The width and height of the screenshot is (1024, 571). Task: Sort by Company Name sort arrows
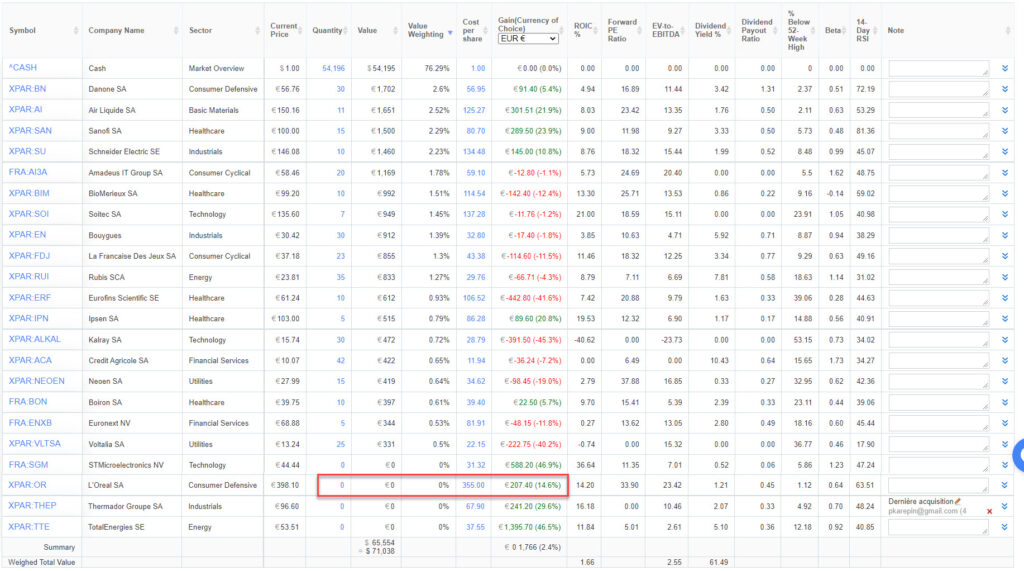tap(176, 31)
